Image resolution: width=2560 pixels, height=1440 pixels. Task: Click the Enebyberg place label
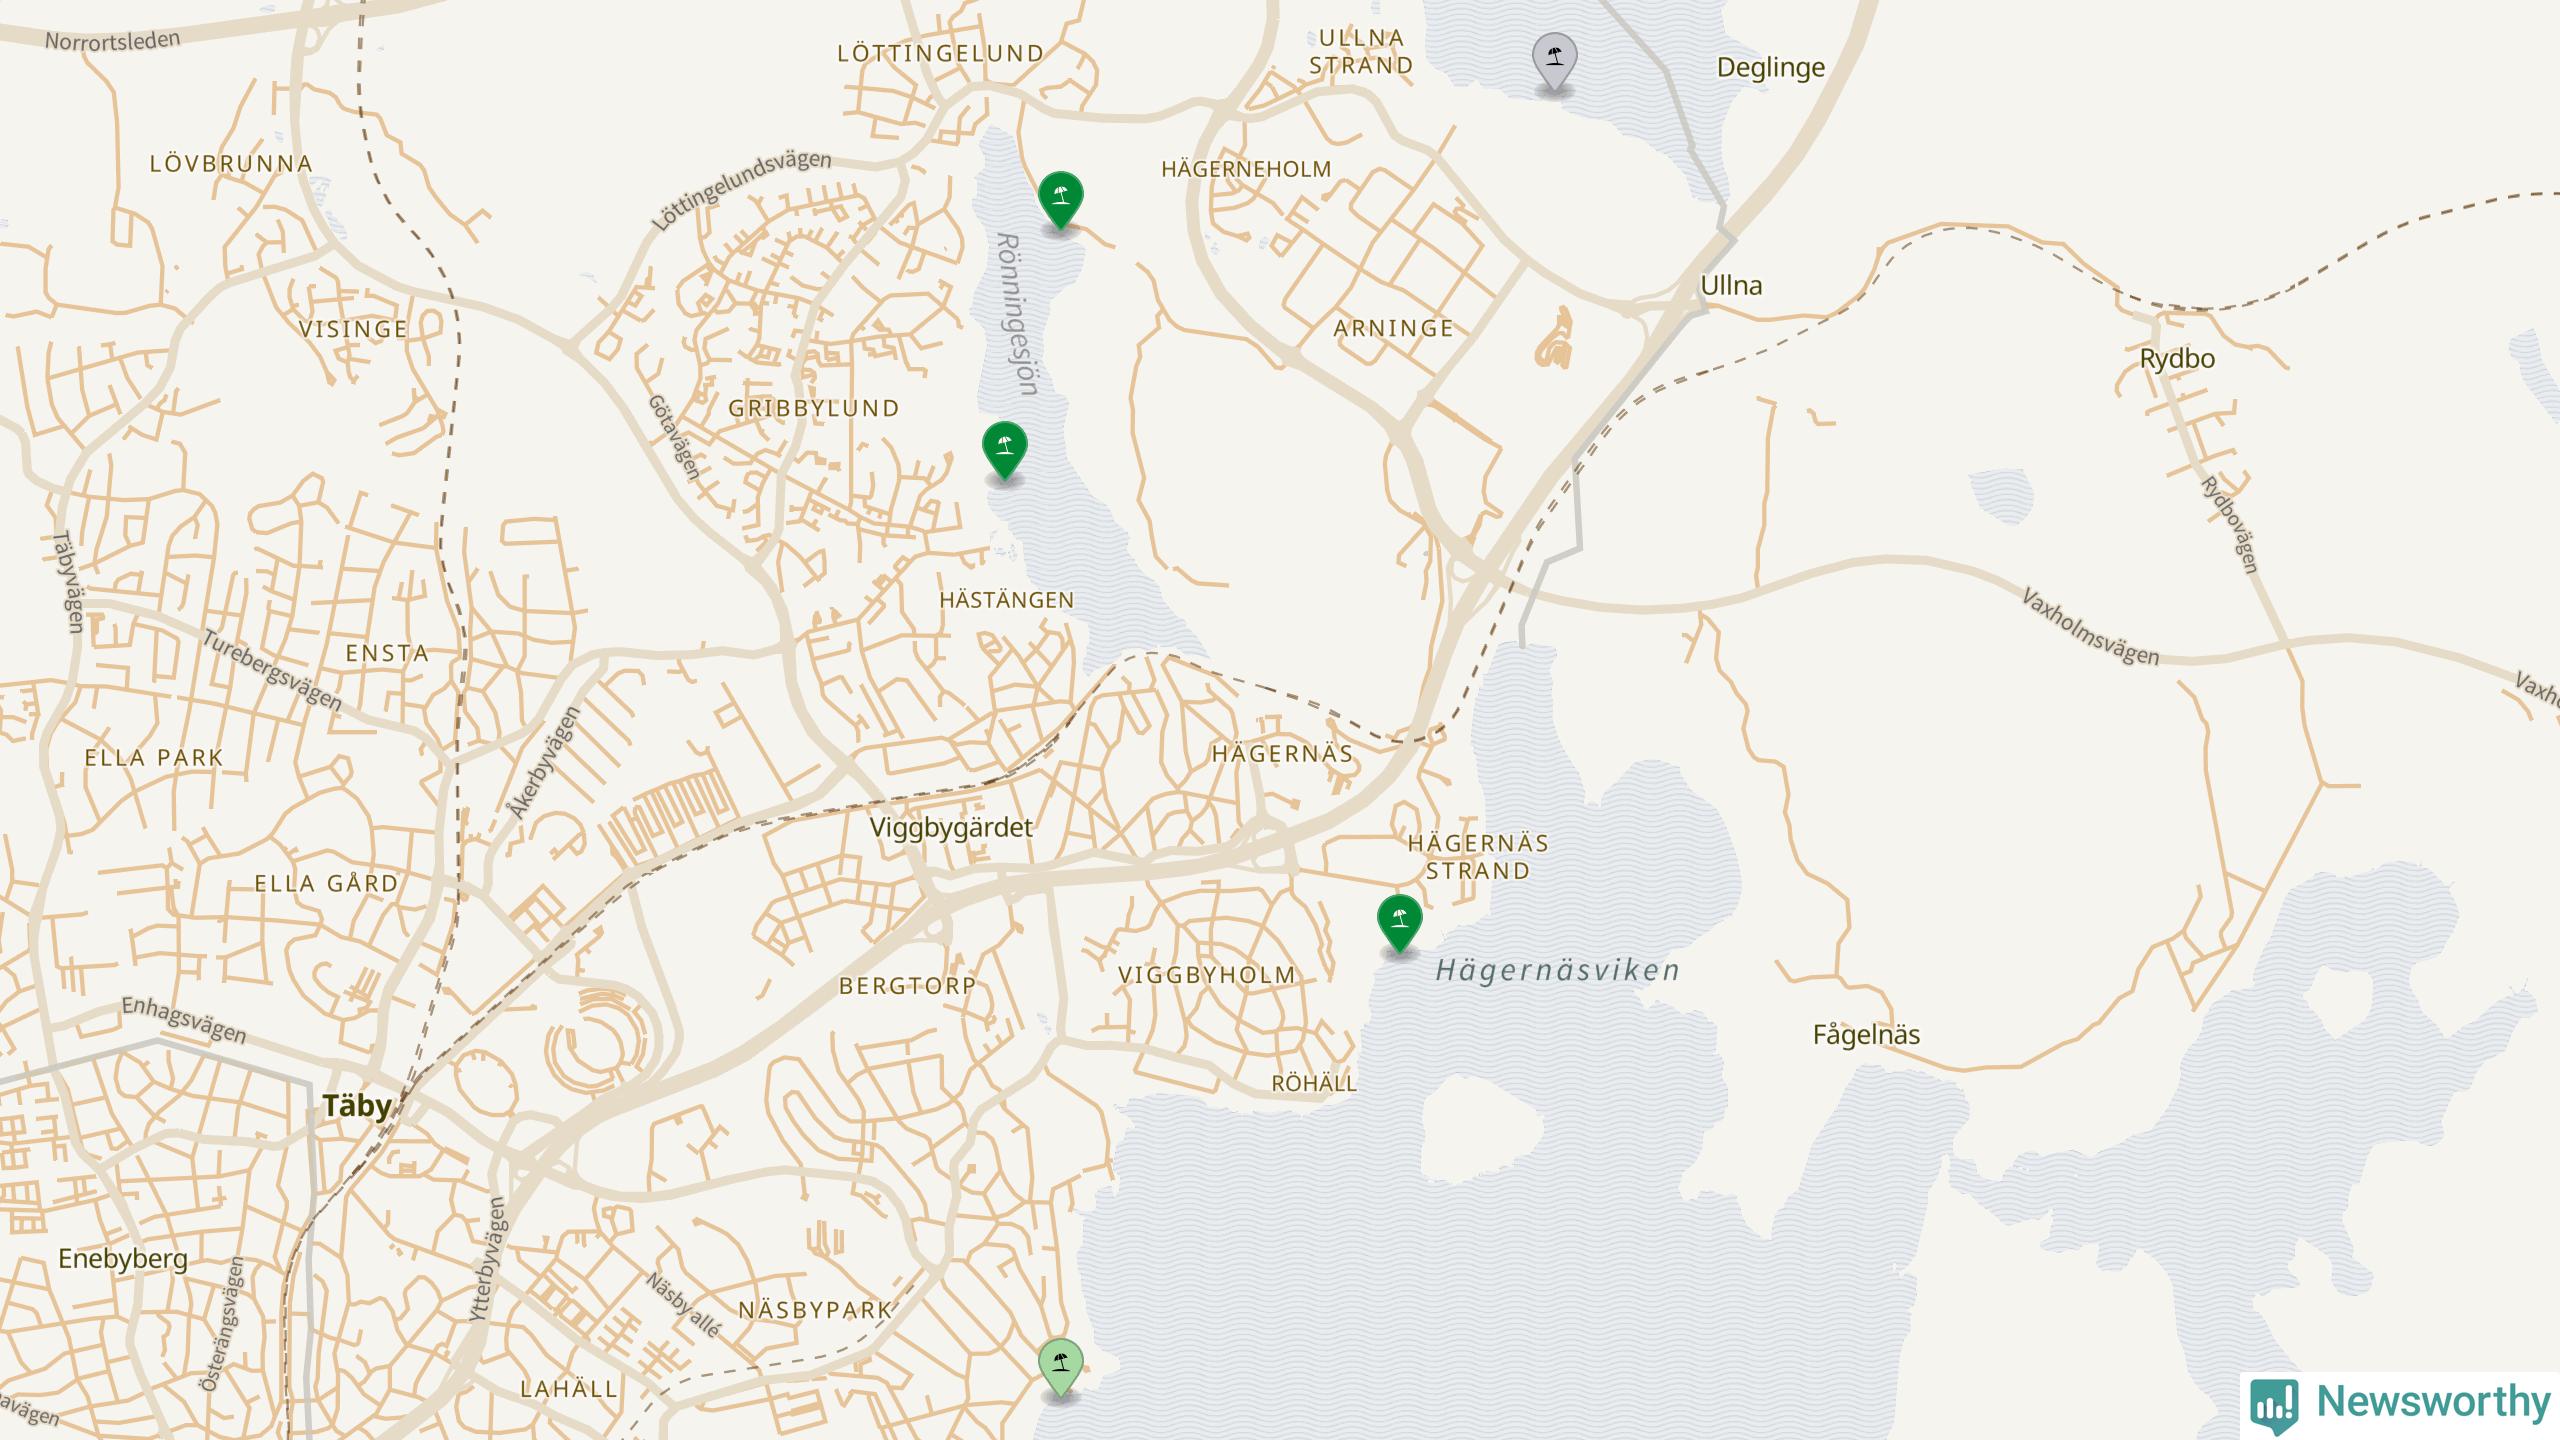click(x=123, y=1259)
